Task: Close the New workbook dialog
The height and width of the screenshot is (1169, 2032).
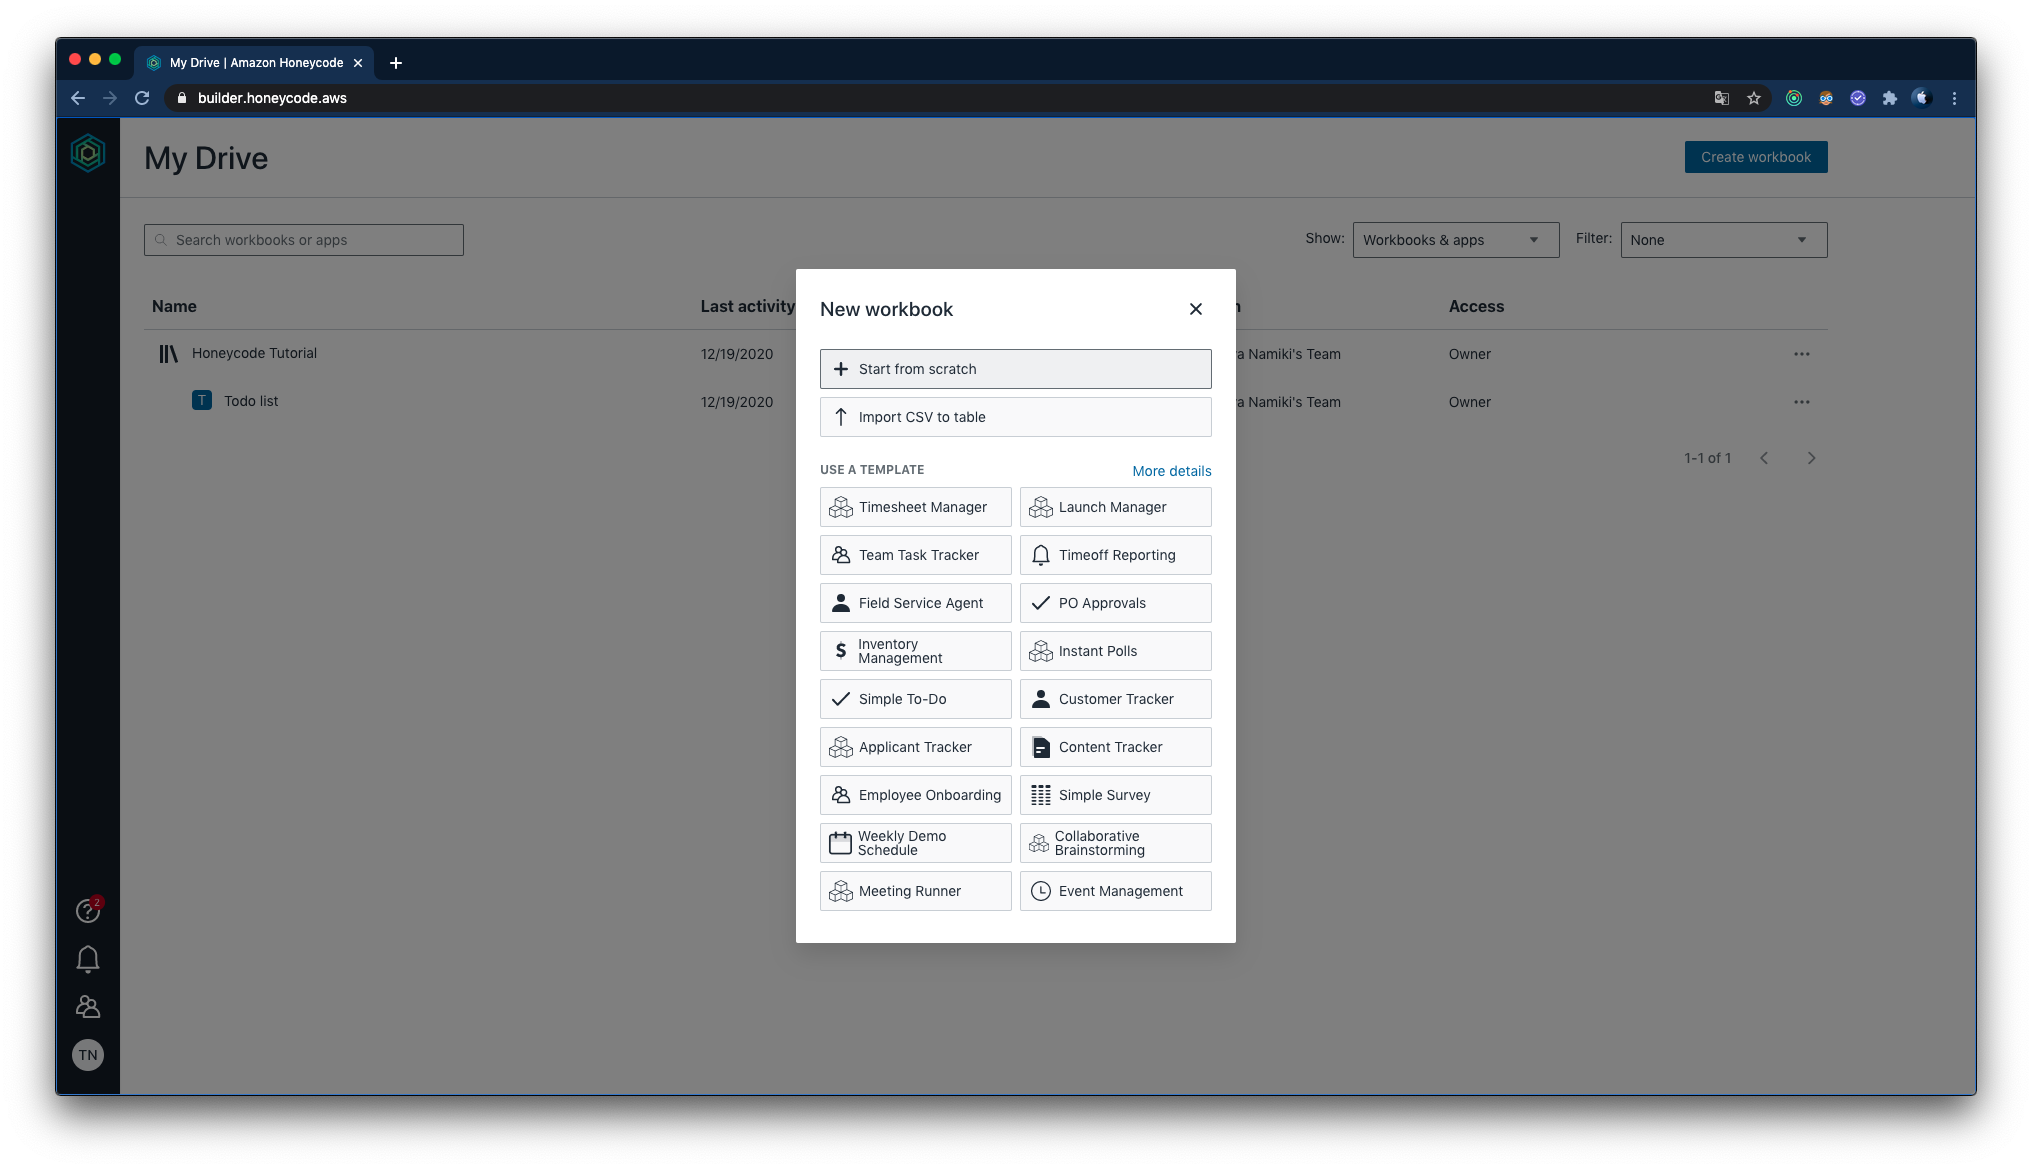Action: tap(1196, 309)
